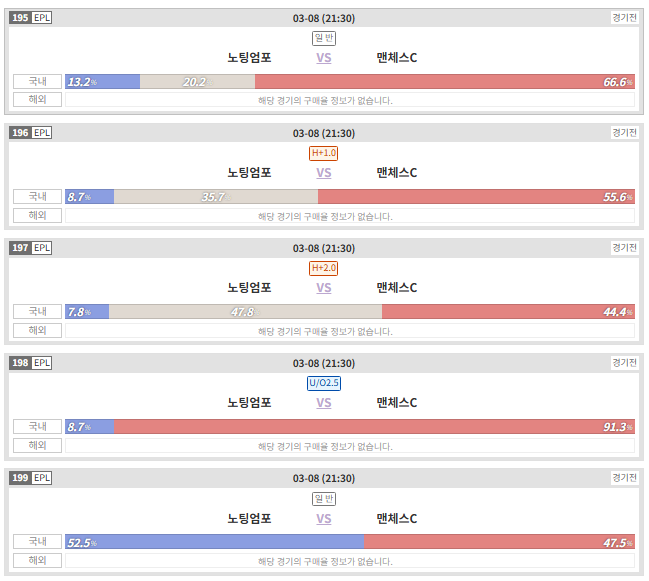Click the 경기전 status in match 195
This screenshot has height=581, width=649.
(625, 18)
